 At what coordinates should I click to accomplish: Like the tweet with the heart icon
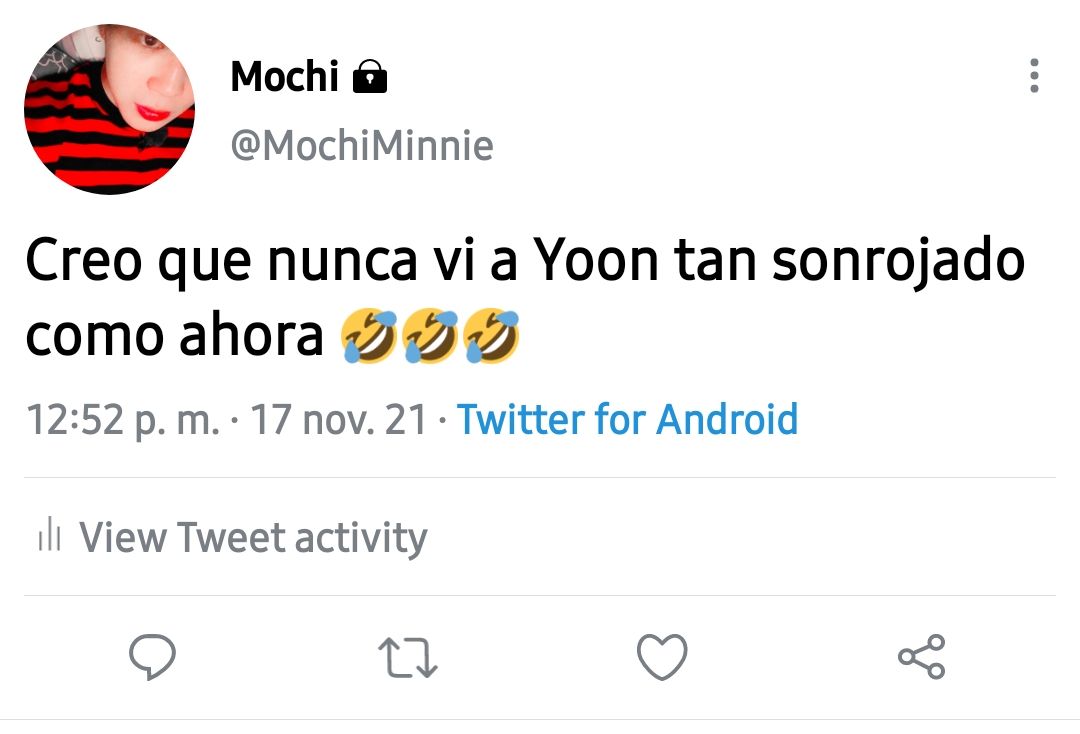pyautogui.click(x=662, y=657)
